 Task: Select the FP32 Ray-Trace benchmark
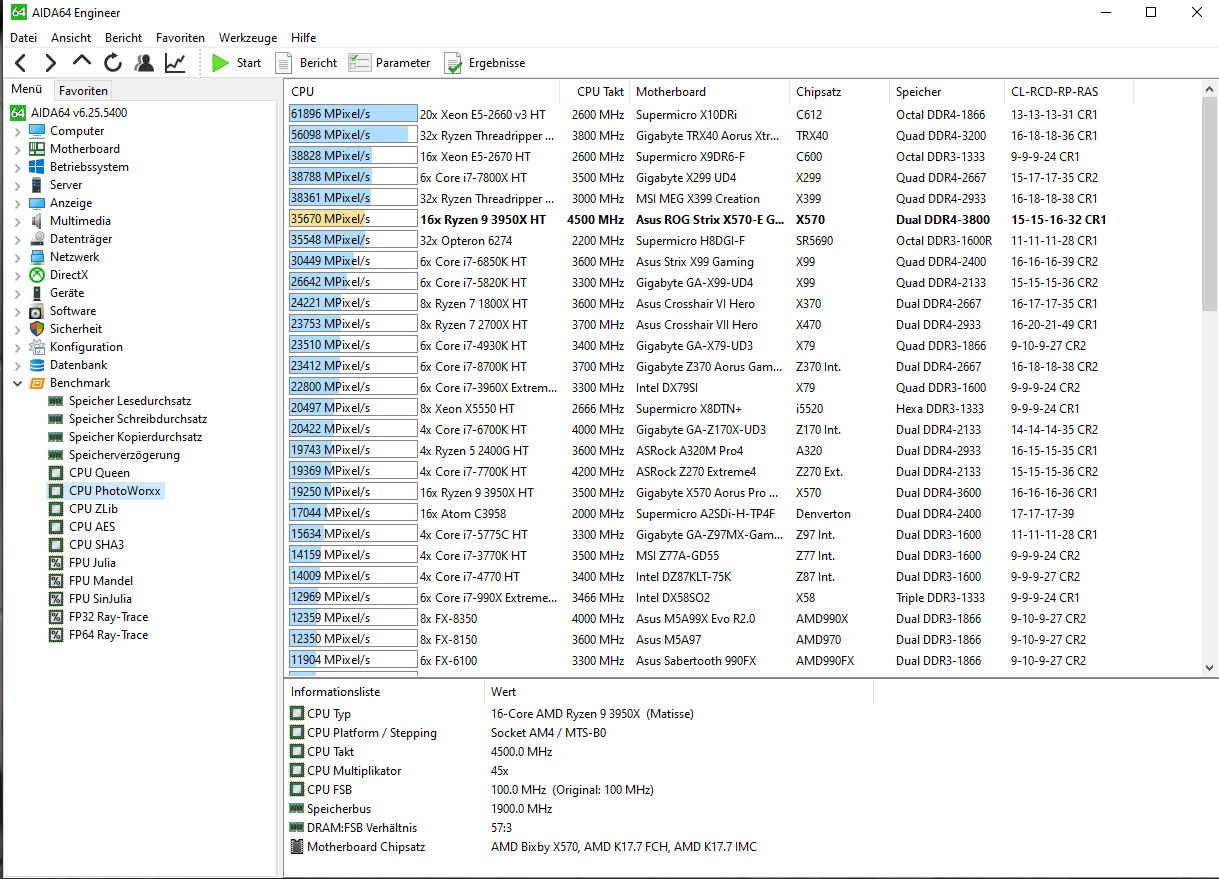tap(108, 617)
